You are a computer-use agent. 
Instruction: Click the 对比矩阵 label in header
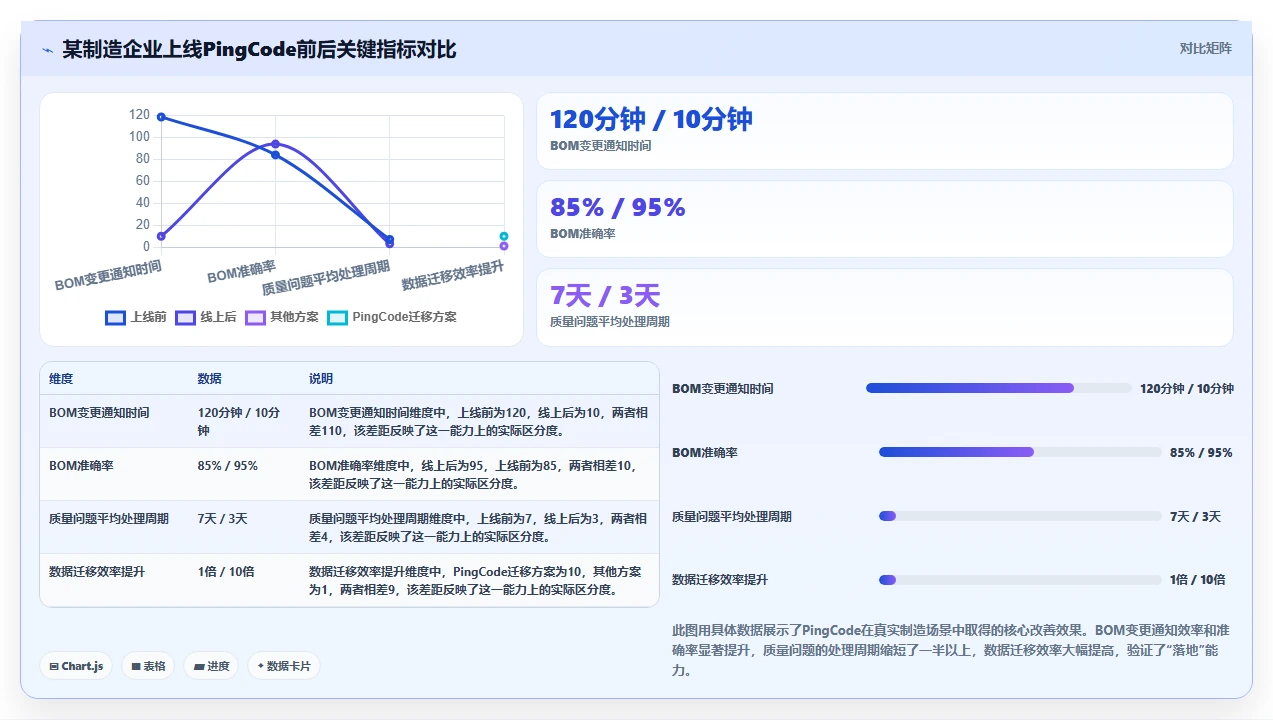click(1205, 48)
